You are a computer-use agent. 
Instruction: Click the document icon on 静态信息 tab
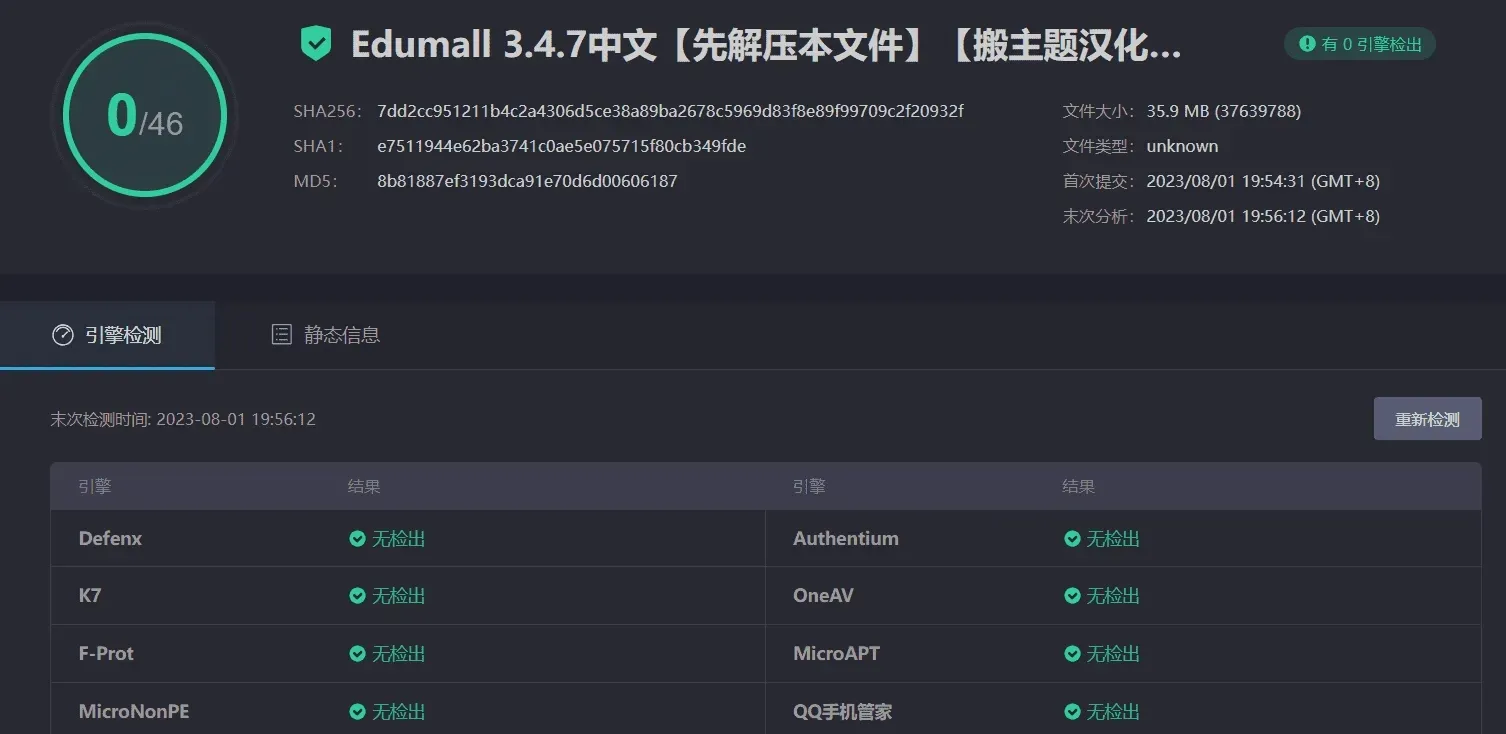(282, 335)
